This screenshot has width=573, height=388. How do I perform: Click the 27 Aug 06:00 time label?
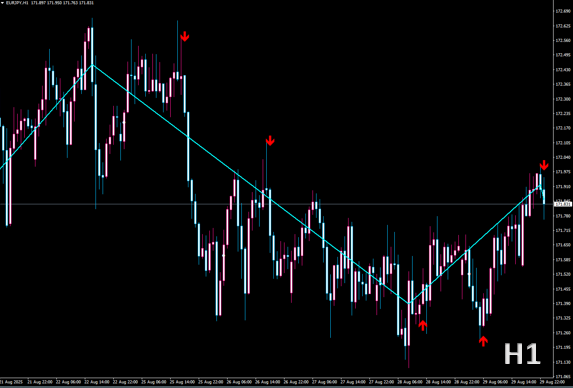[x=325, y=382]
